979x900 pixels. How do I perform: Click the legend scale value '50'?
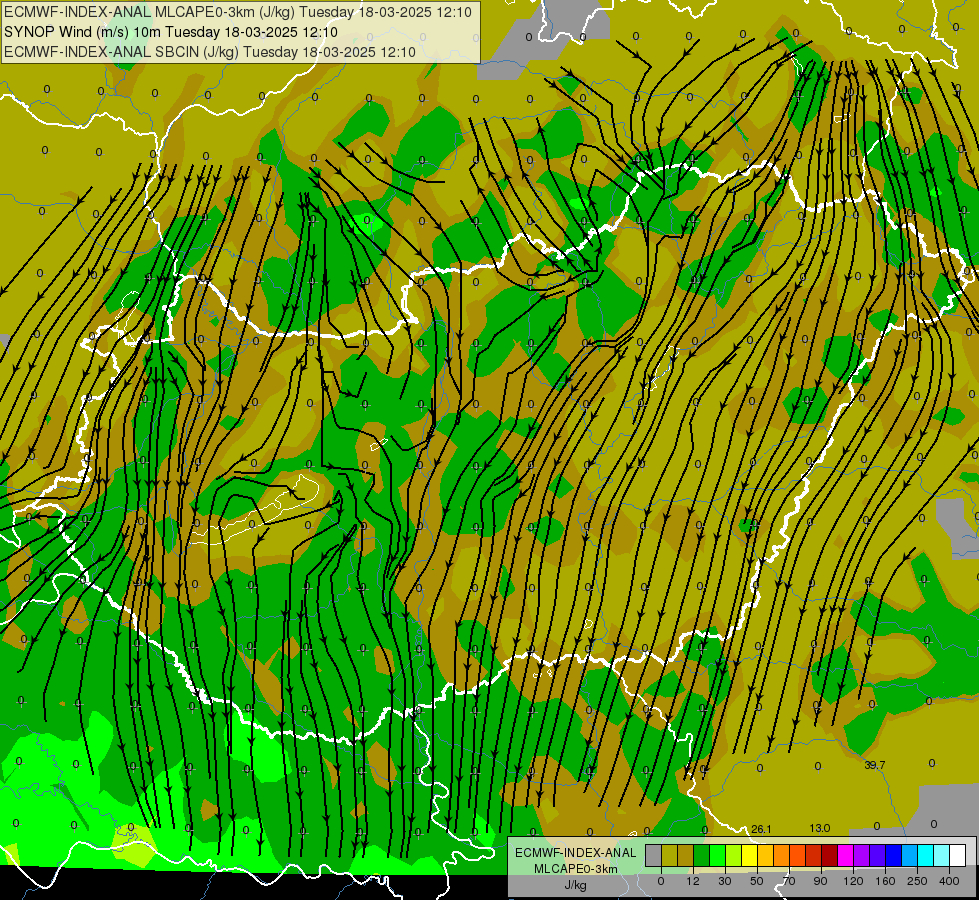(757, 881)
